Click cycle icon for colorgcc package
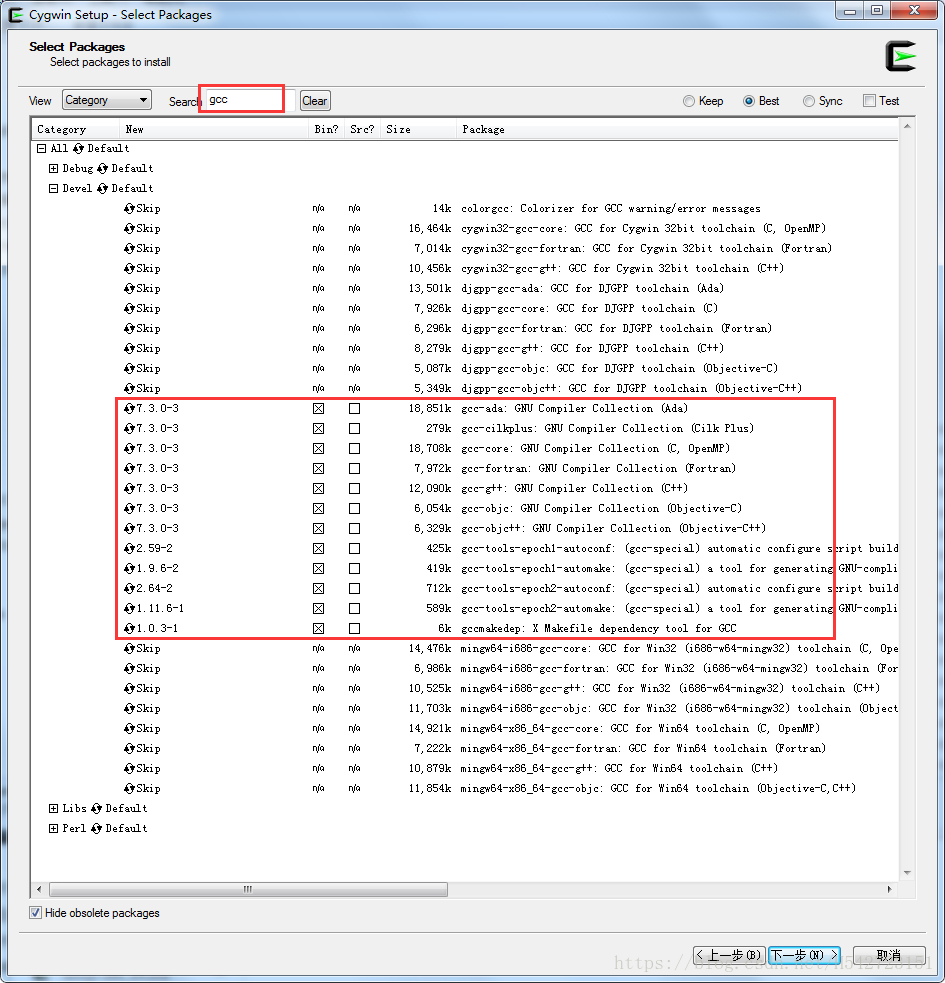This screenshot has width=945, height=983. (129, 208)
